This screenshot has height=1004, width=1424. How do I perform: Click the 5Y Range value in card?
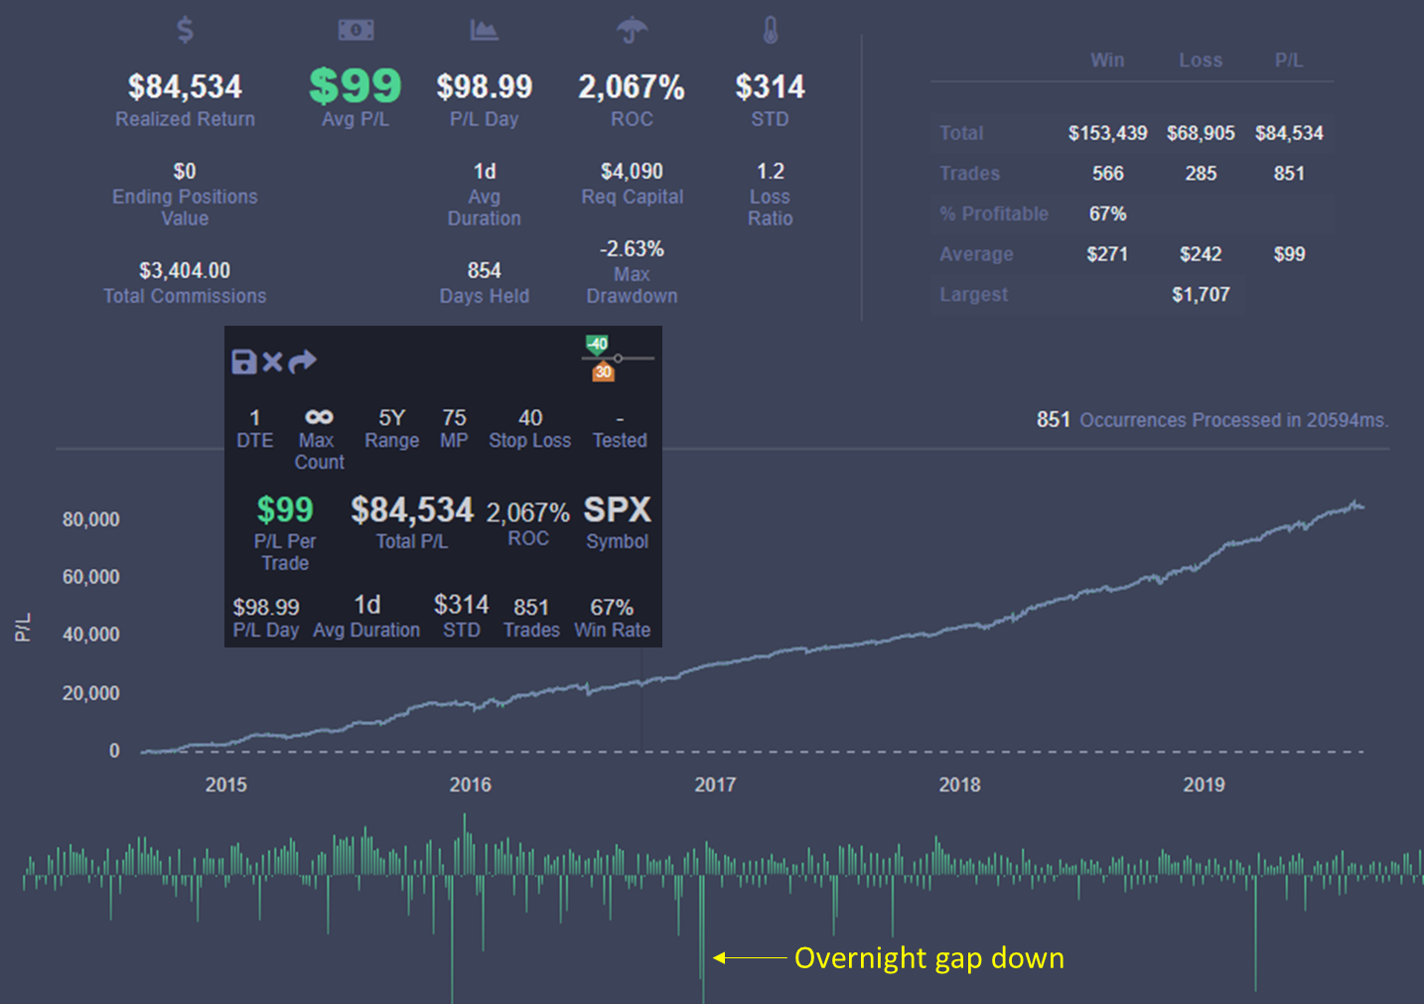click(391, 417)
